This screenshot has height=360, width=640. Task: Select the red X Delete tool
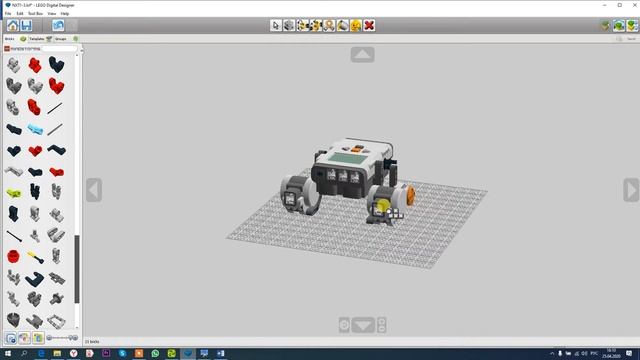click(x=369, y=25)
